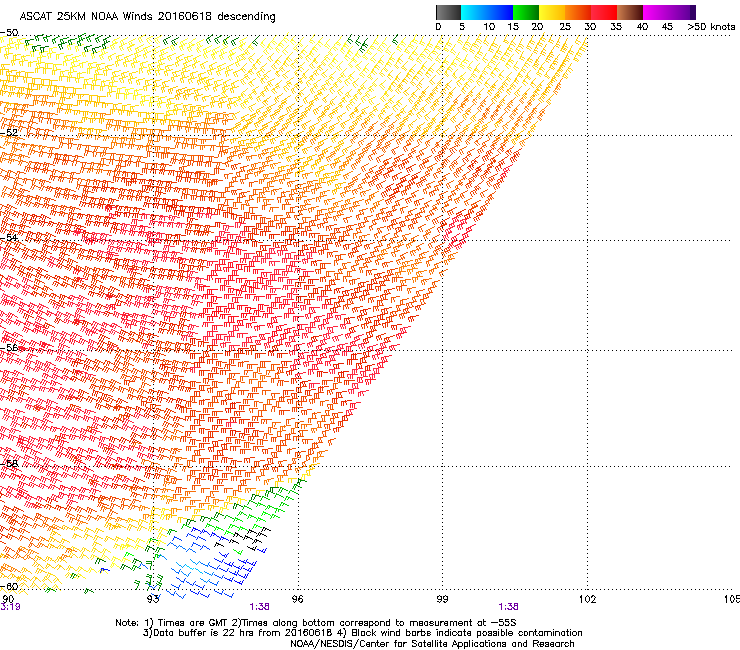
Task: Click the 'NOAA/NESDIS/Center for Satellite Applications and Research' credit
Action: [432, 644]
